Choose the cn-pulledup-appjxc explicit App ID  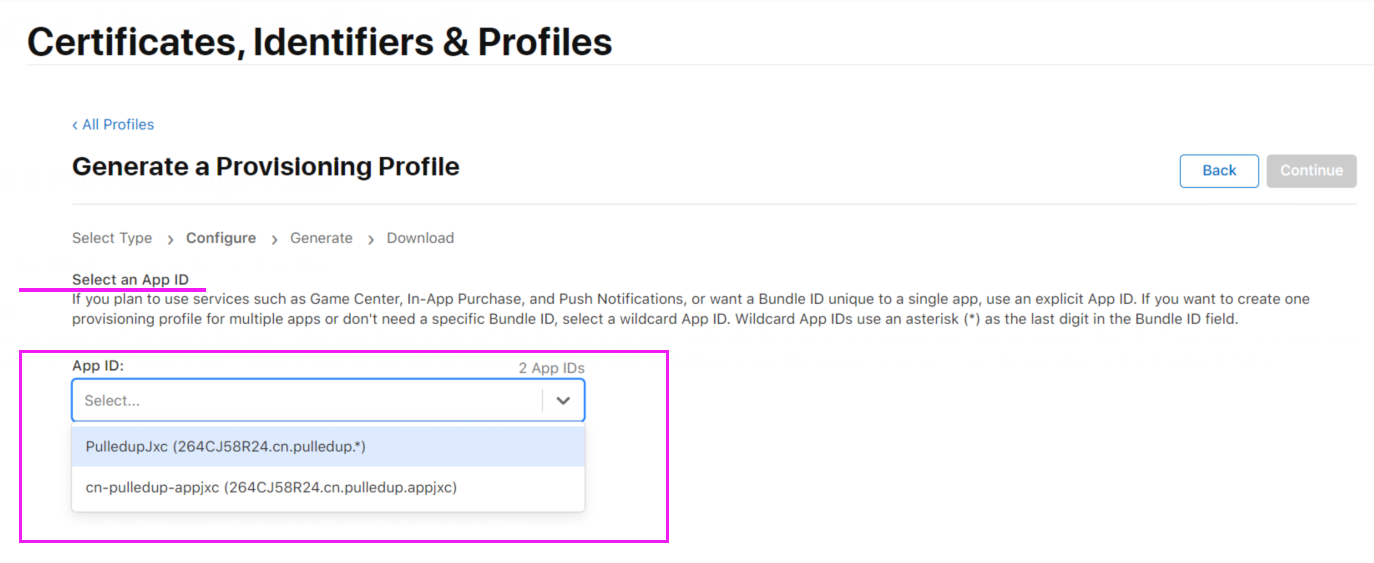coord(271,487)
